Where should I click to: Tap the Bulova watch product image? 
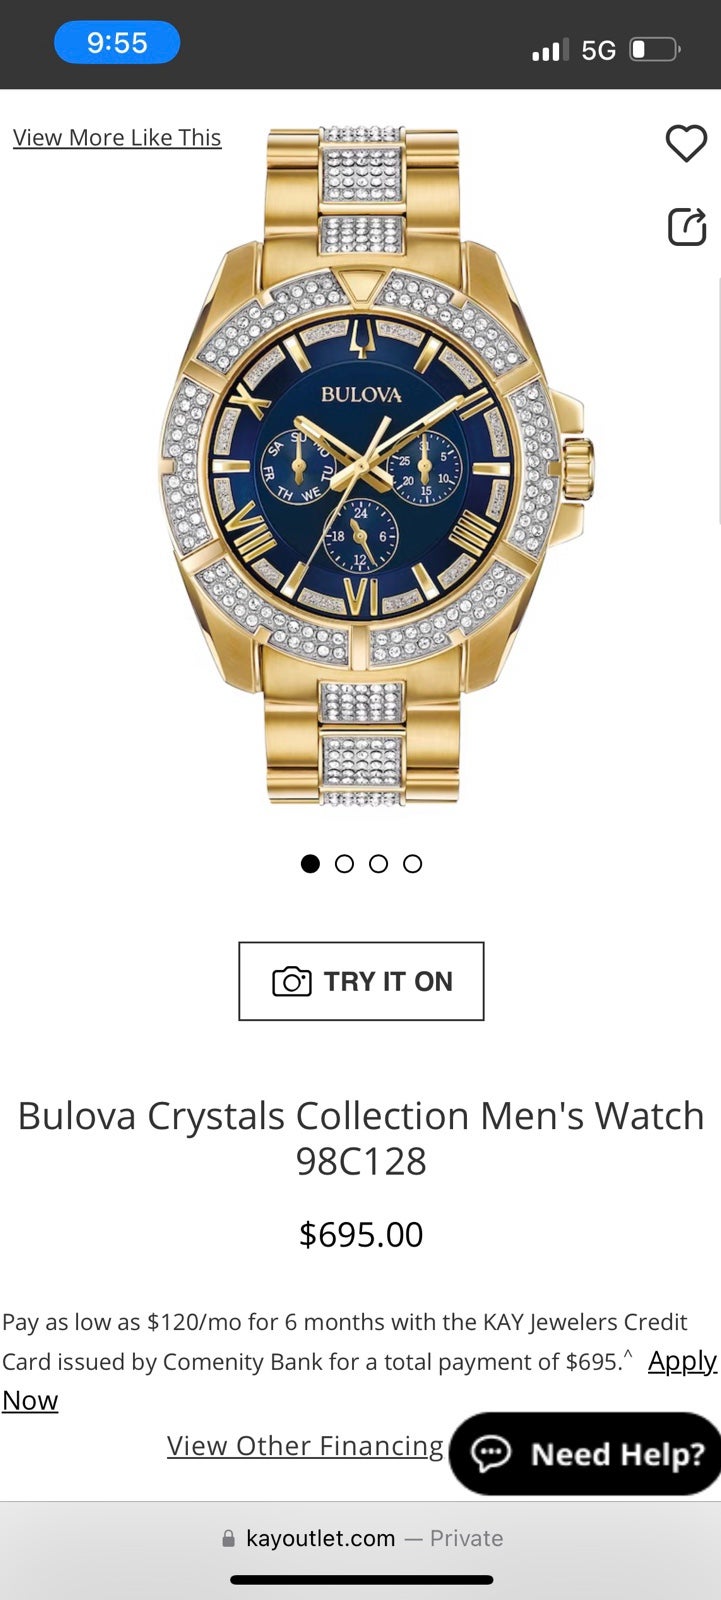click(377, 467)
